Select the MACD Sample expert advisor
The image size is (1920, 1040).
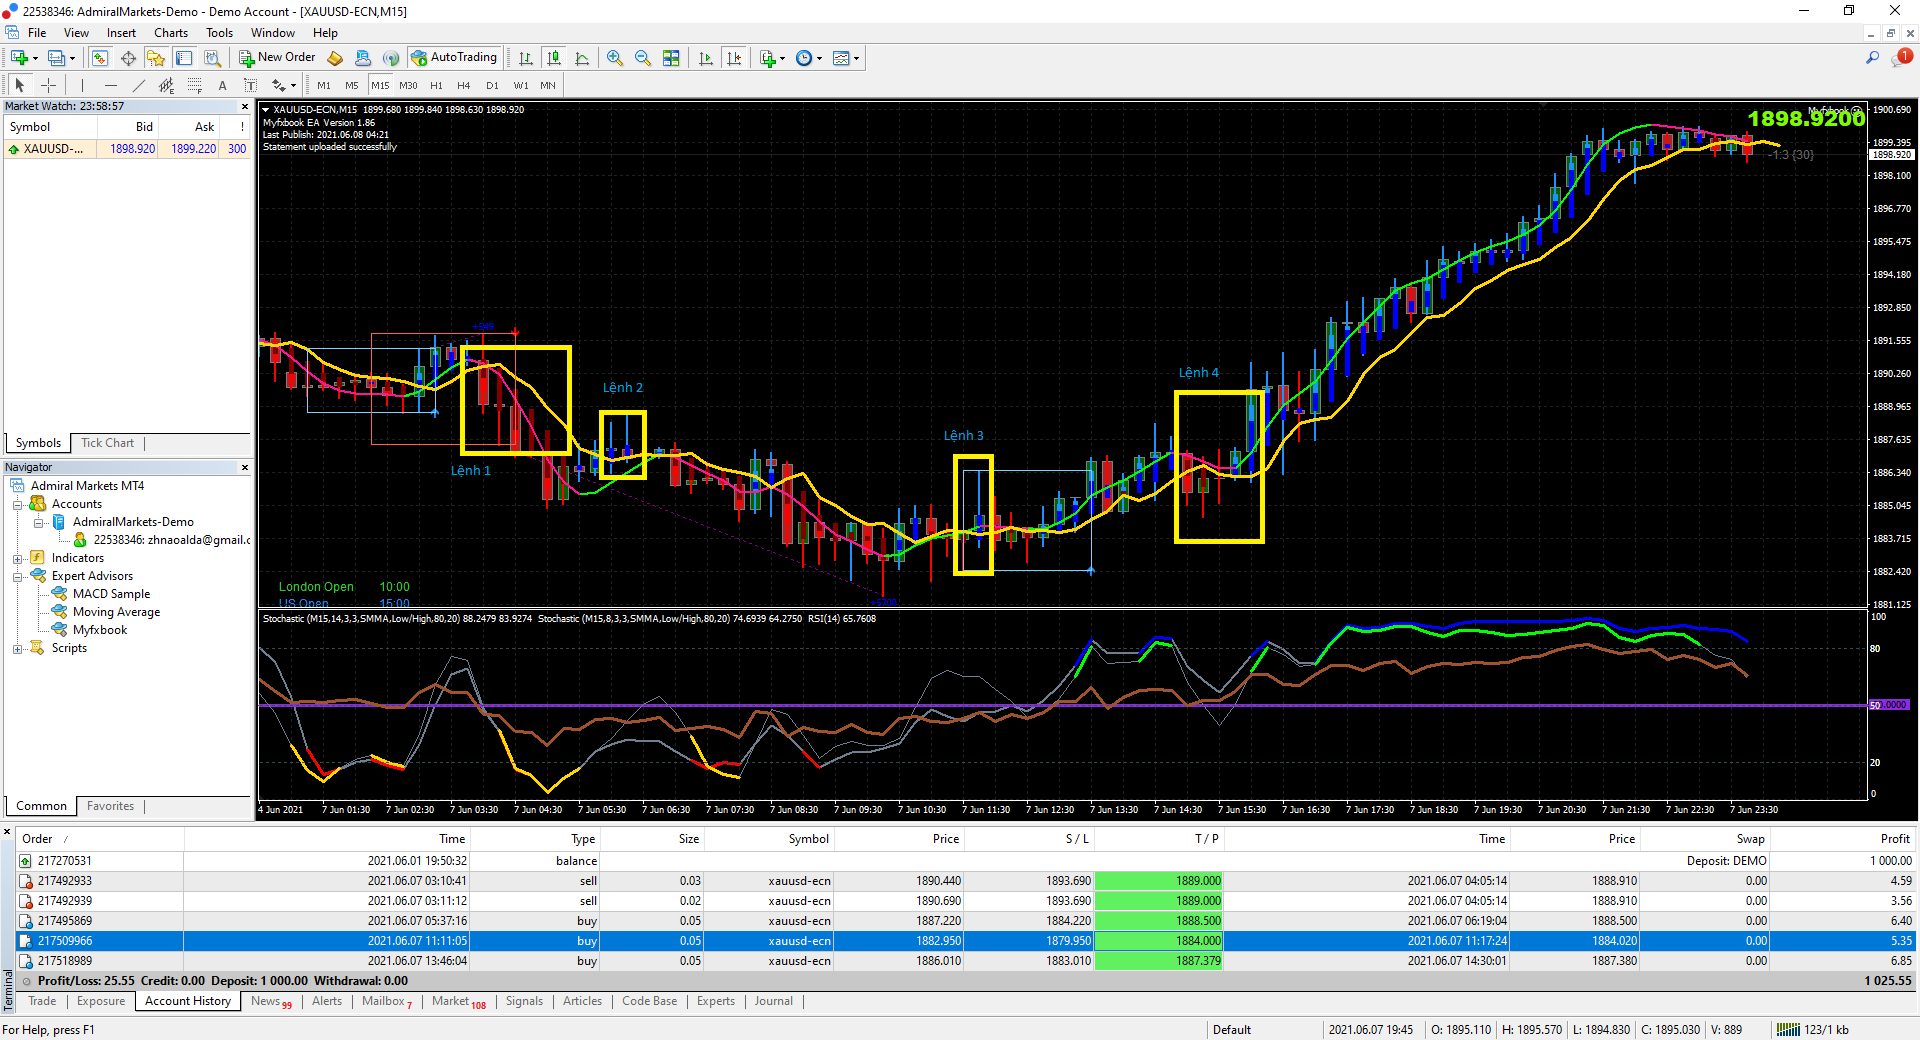[x=111, y=594]
